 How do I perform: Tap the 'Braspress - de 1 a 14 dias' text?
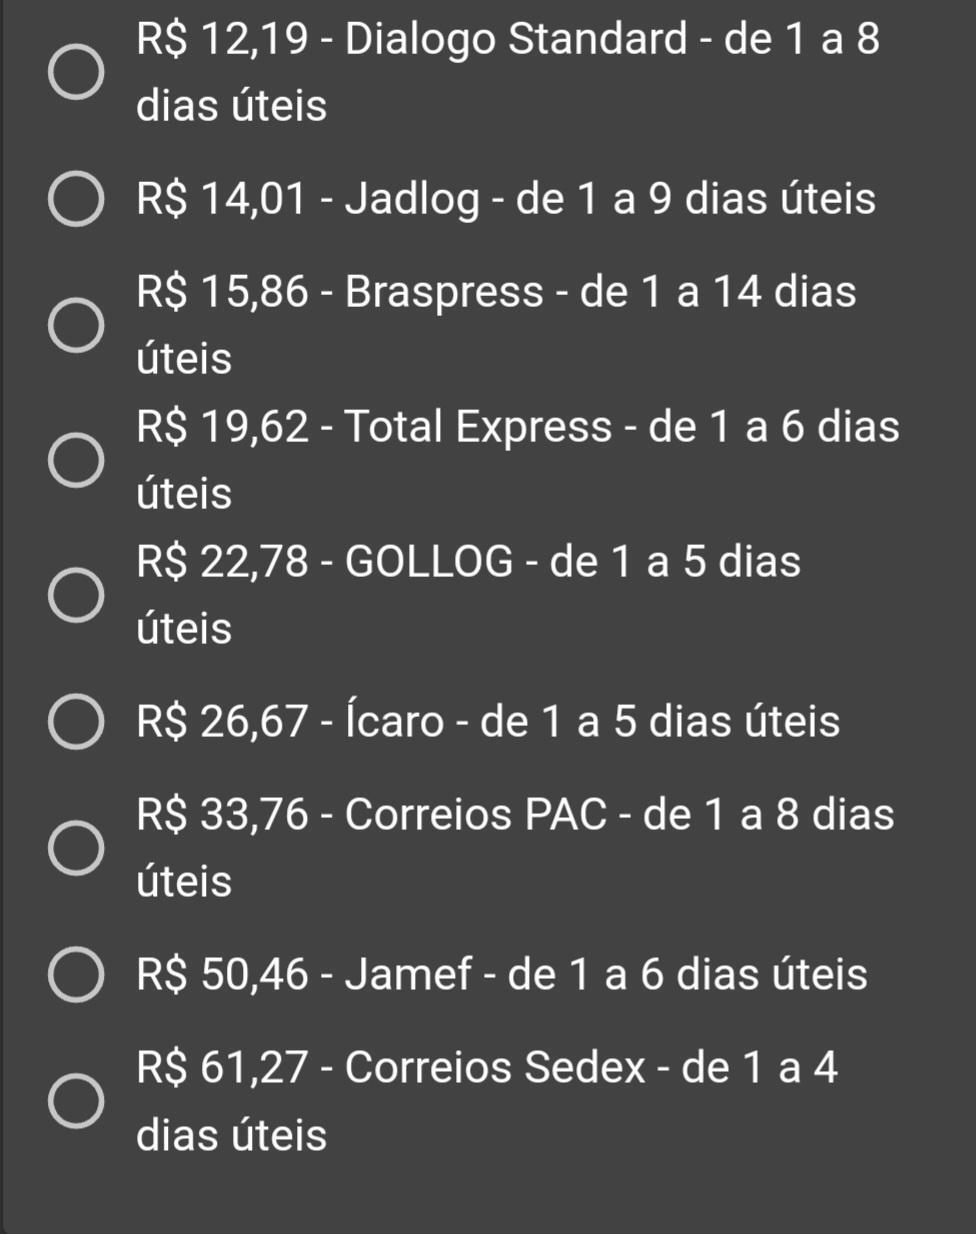(600, 292)
